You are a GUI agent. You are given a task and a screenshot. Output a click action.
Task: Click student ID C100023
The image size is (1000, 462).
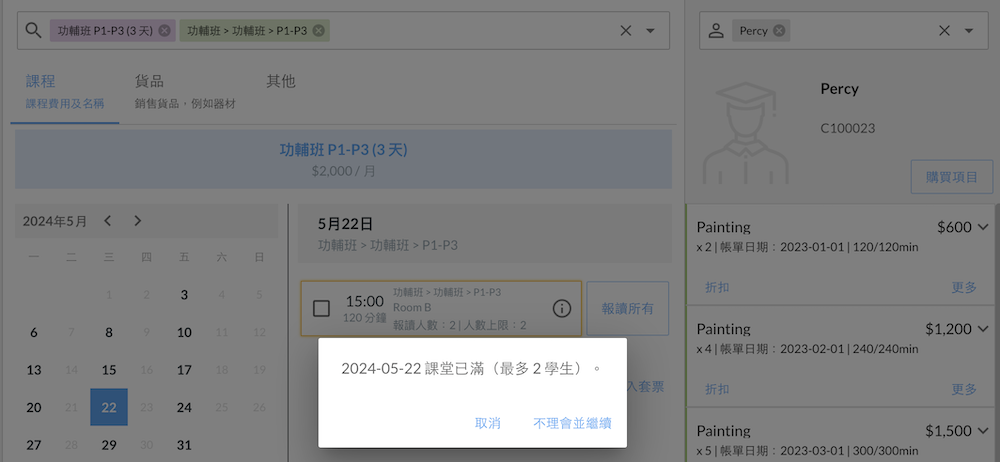[x=848, y=128]
